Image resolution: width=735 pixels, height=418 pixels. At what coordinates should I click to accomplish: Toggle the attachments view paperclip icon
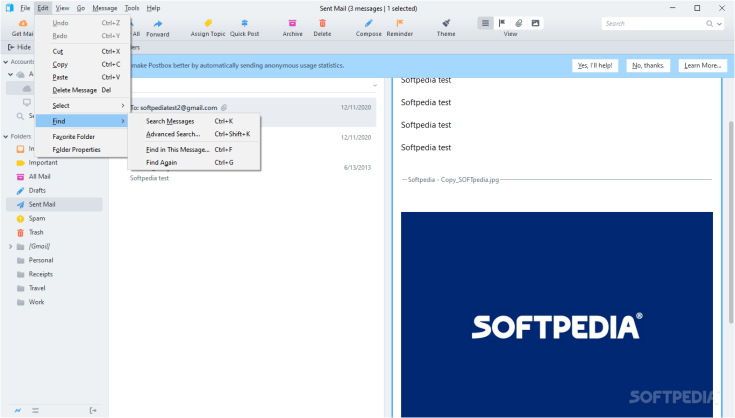click(518, 23)
